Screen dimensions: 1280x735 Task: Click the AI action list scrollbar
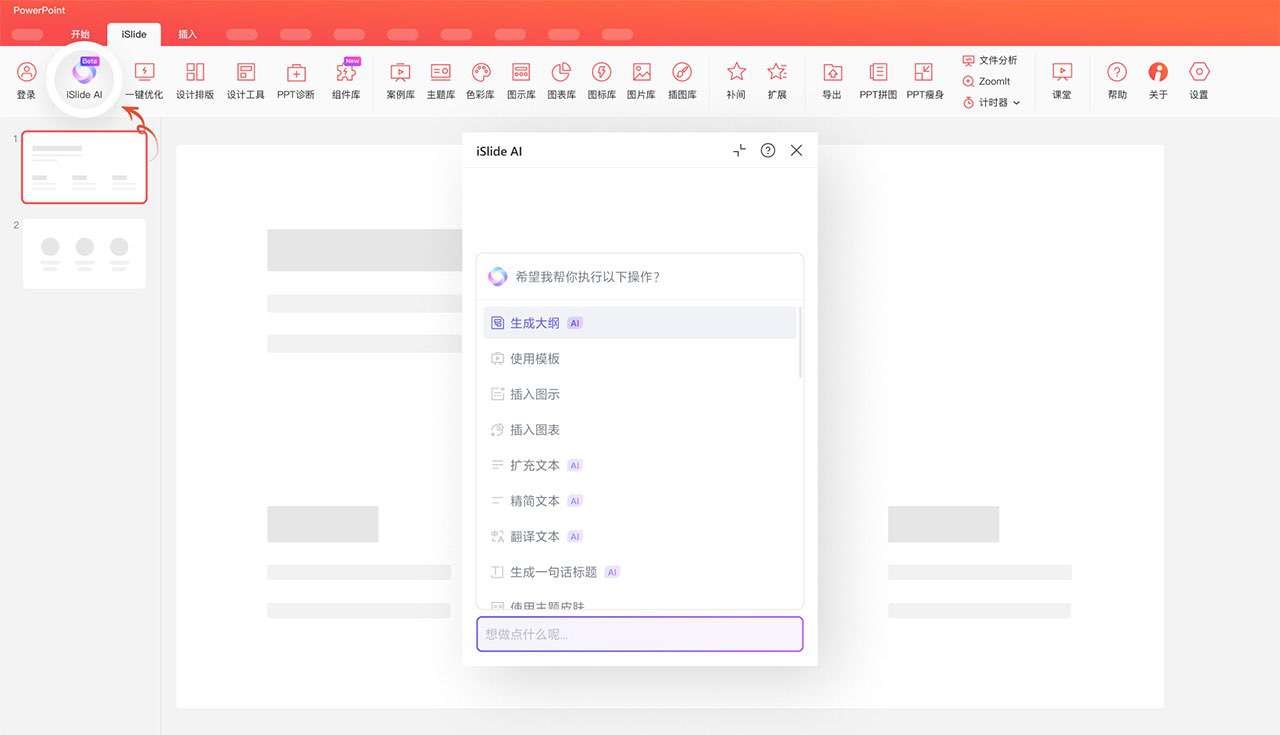[x=800, y=342]
